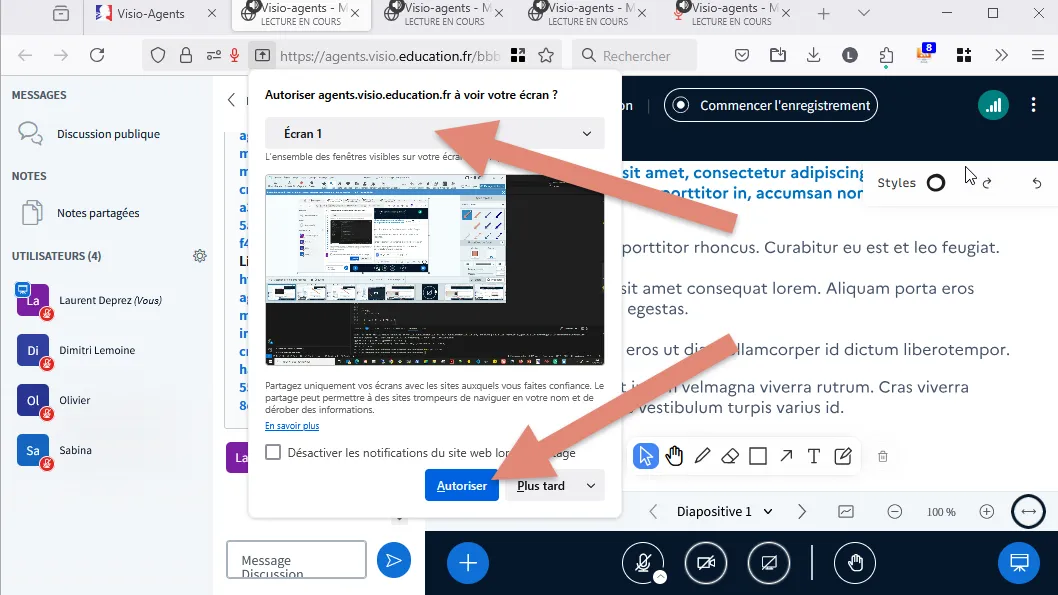Go to the previous slide
Viewport: 1058px width, 595px height.
coord(652,511)
